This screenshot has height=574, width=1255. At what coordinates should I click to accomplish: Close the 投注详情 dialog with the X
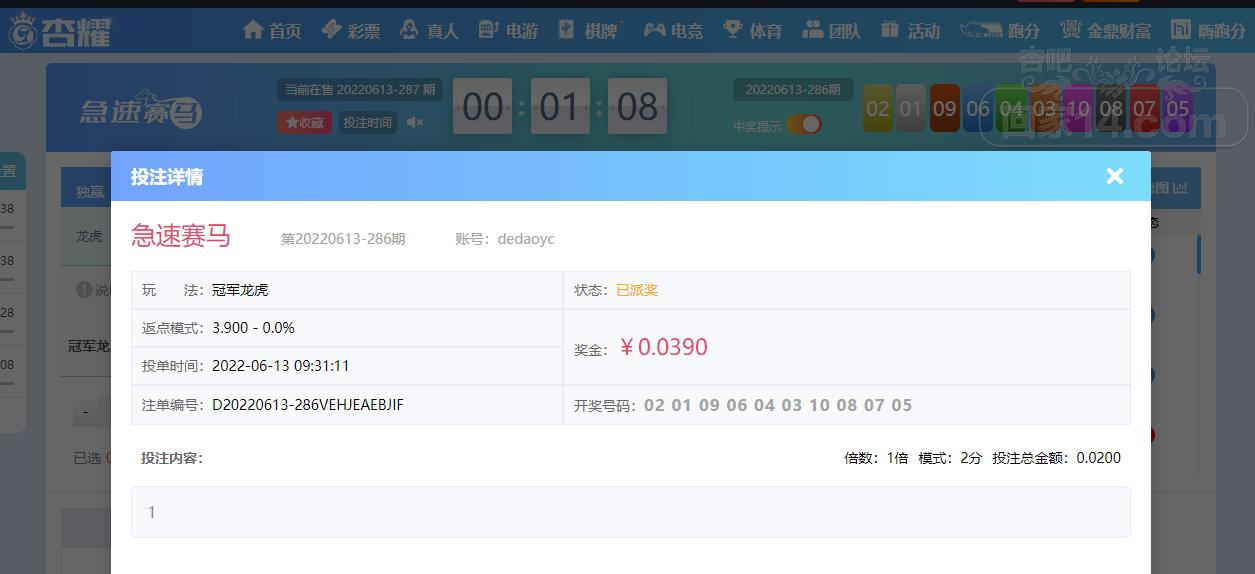click(1115, 176)
